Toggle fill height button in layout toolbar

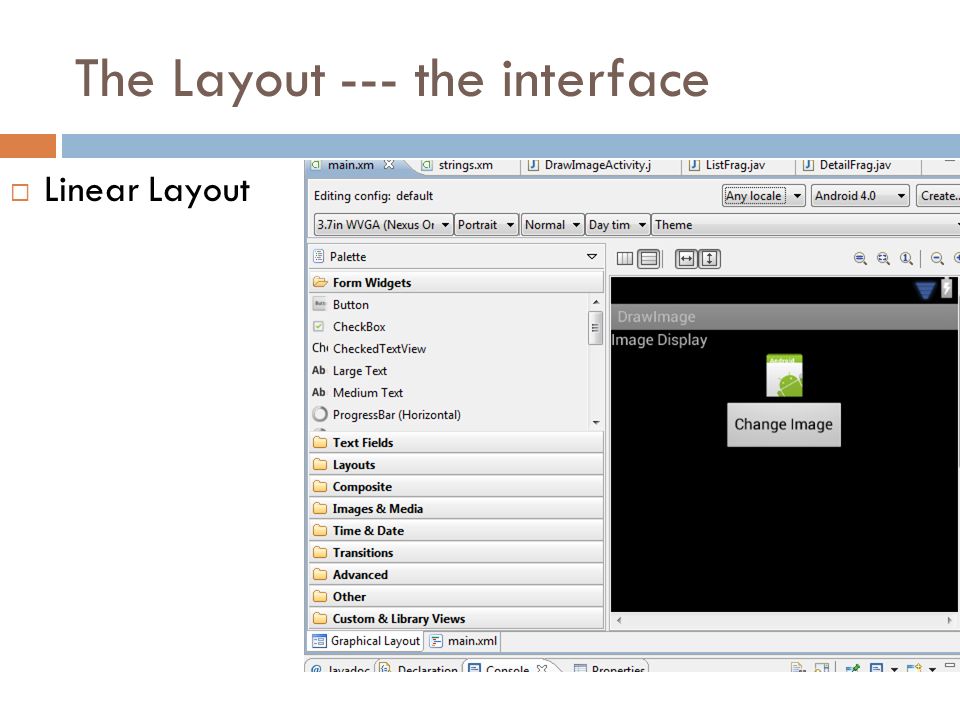710,258
